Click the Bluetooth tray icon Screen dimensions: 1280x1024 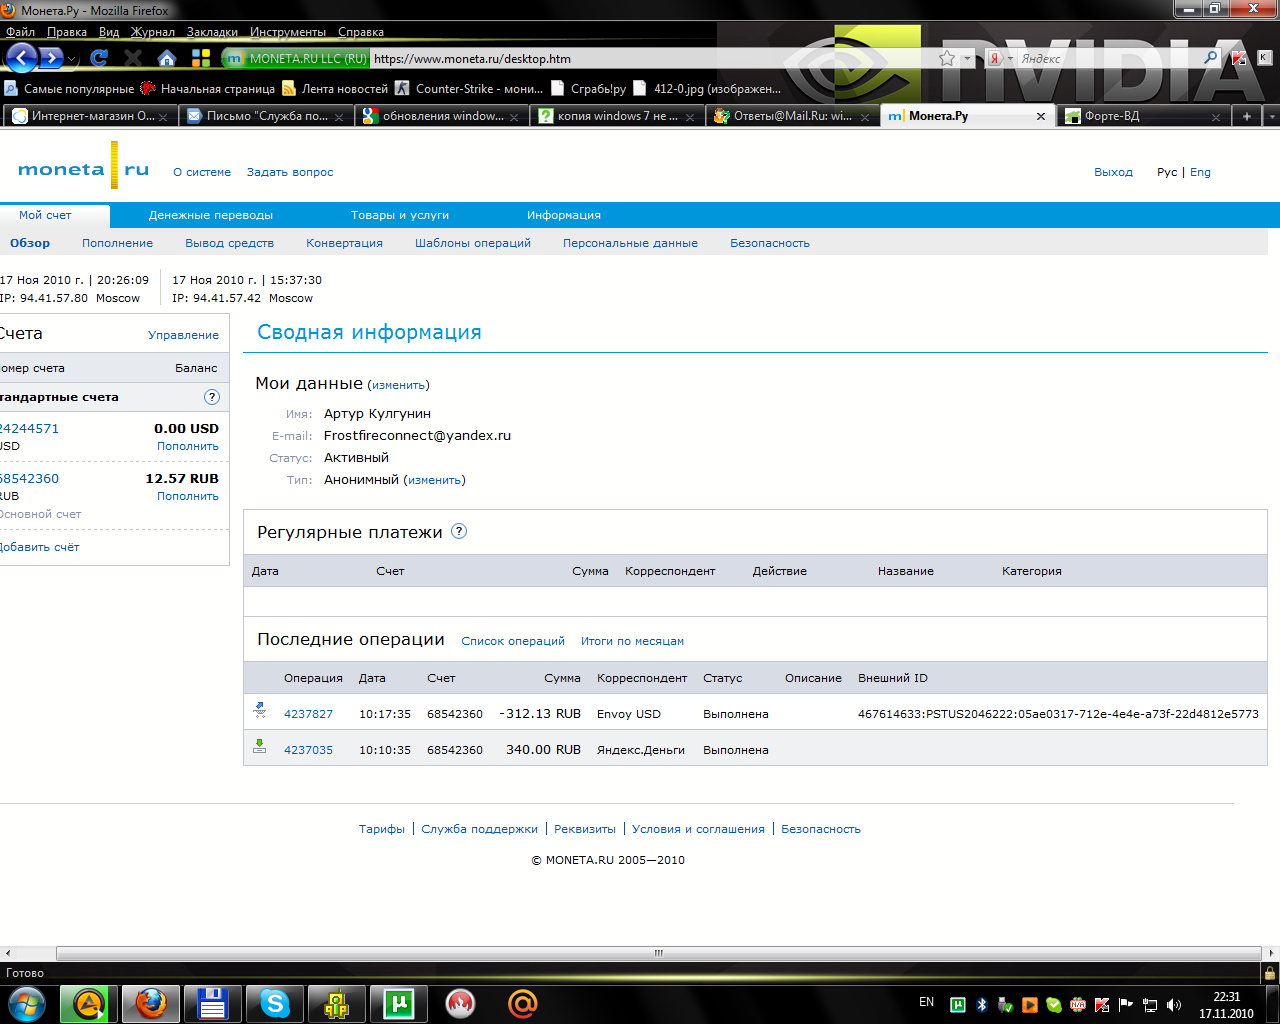click(982, 1005)
